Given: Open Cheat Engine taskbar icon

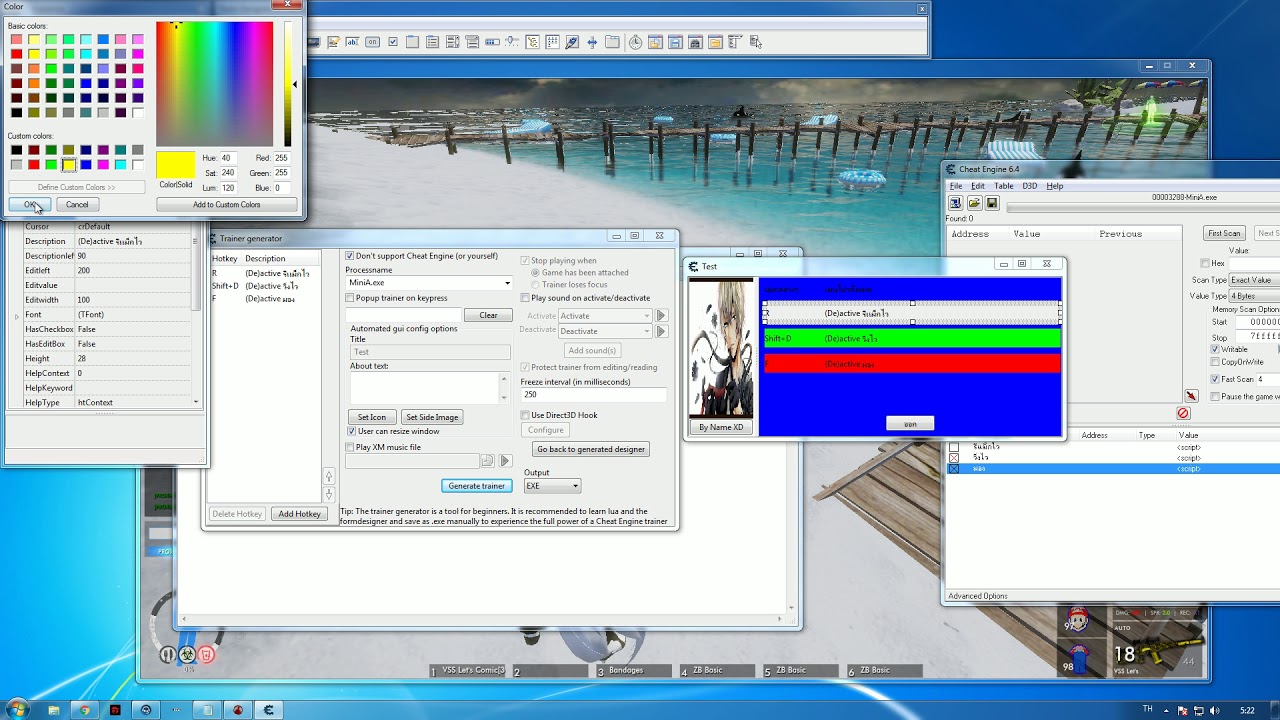Looking at the screenshot, I should [x=268, y=710].
